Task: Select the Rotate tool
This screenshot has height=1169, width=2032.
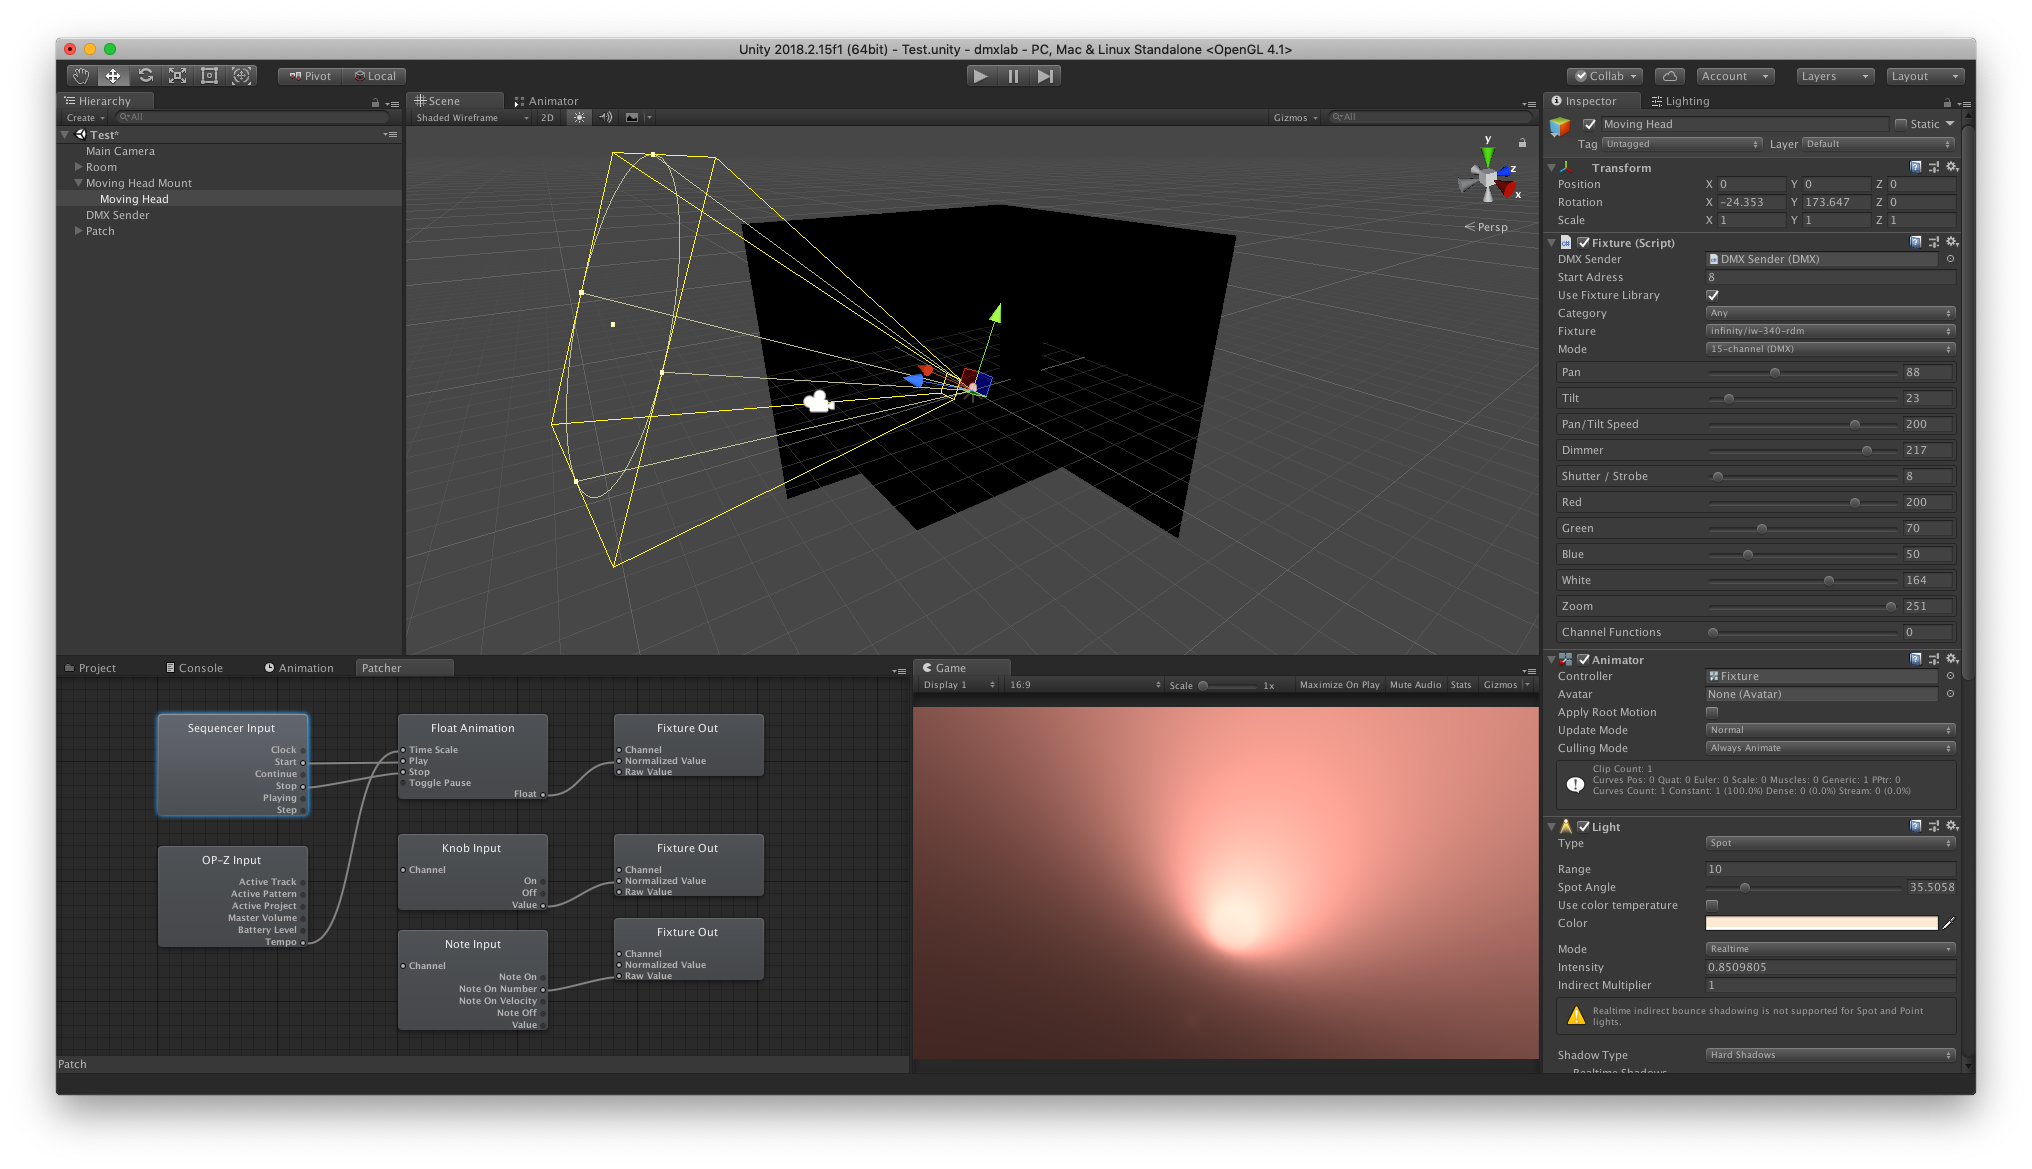Action: 146,76
